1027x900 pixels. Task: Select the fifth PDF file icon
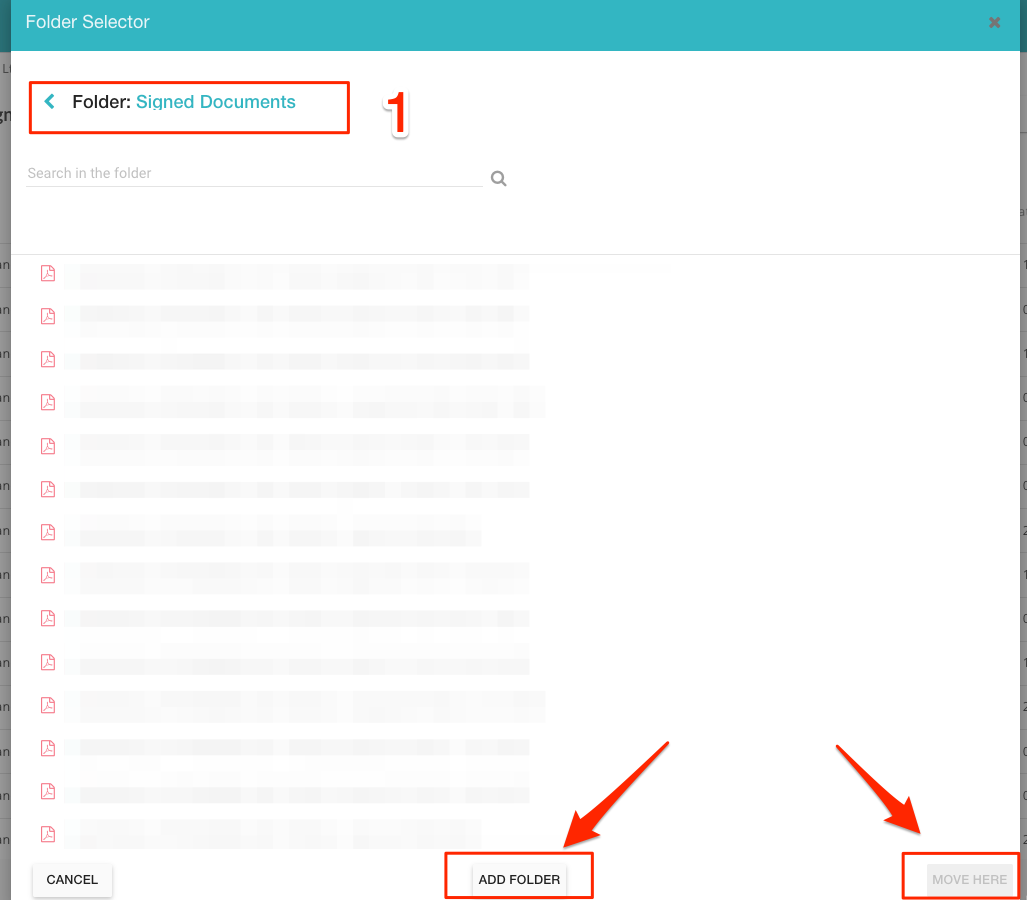coord(47,446)
